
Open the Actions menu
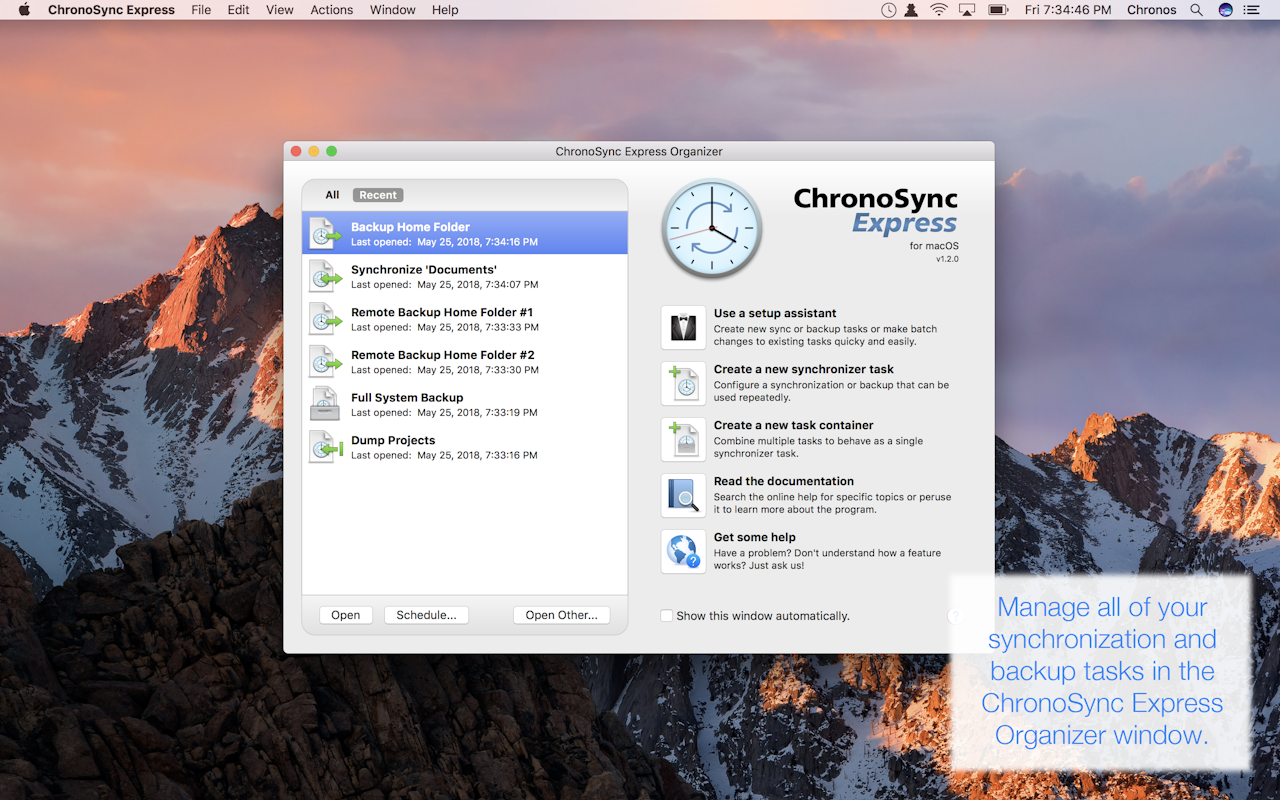331,10
